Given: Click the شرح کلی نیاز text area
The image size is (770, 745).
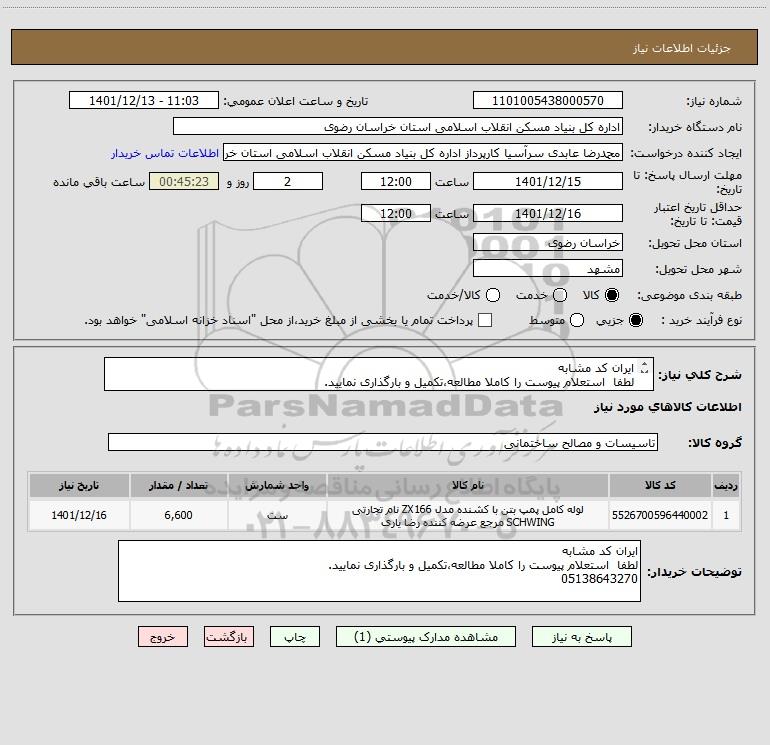Looking at the screenshot, I should (x=379, y=374).
